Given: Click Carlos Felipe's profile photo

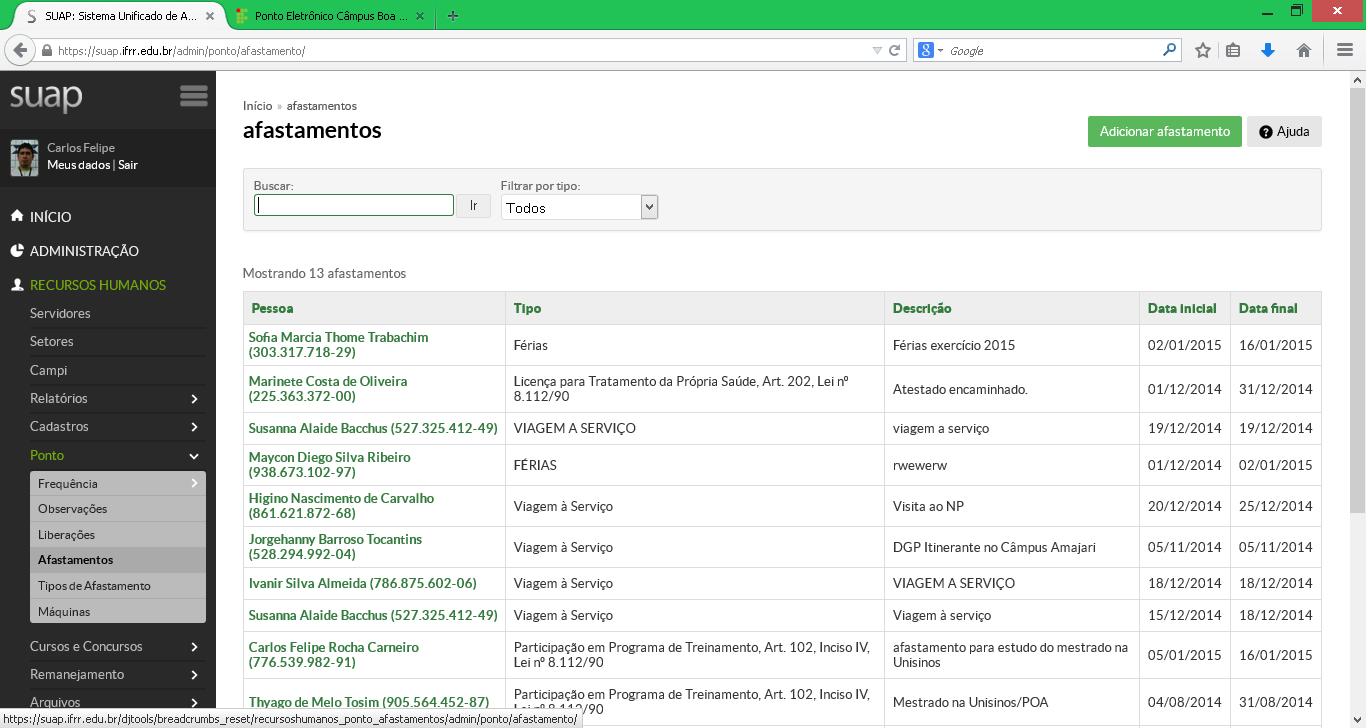Looking at the screenshot, I should pos(24,157).
